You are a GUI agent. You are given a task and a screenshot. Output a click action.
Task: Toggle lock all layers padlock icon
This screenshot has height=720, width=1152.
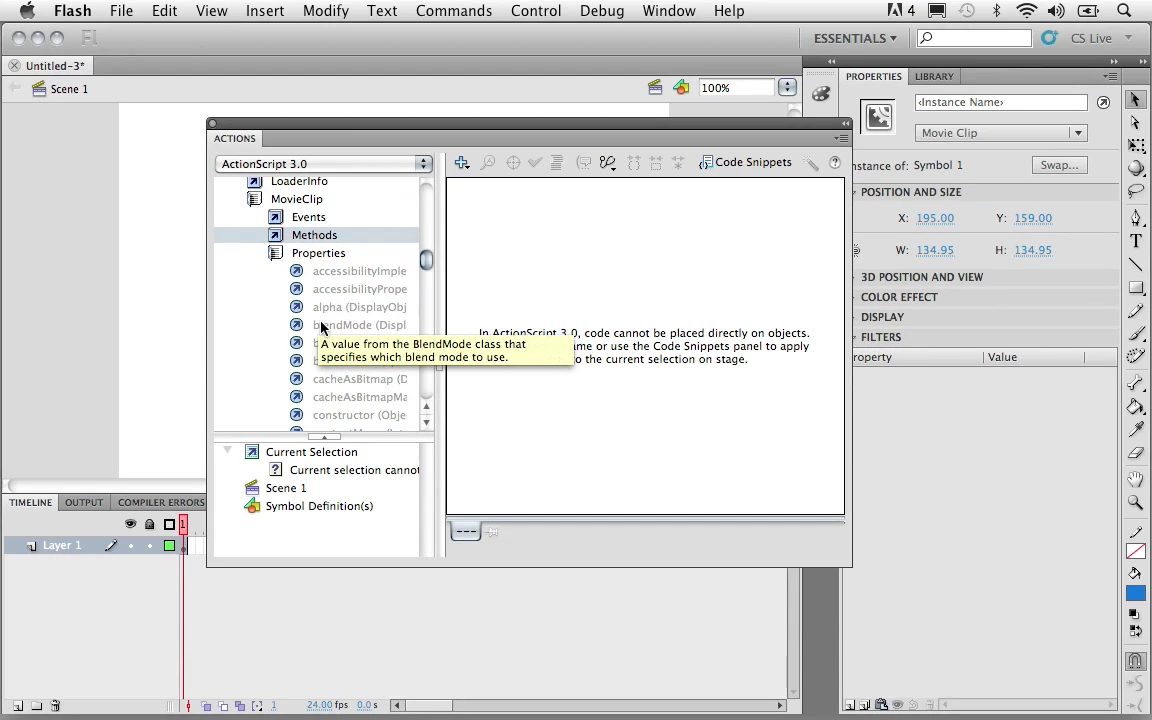(150, 524)
